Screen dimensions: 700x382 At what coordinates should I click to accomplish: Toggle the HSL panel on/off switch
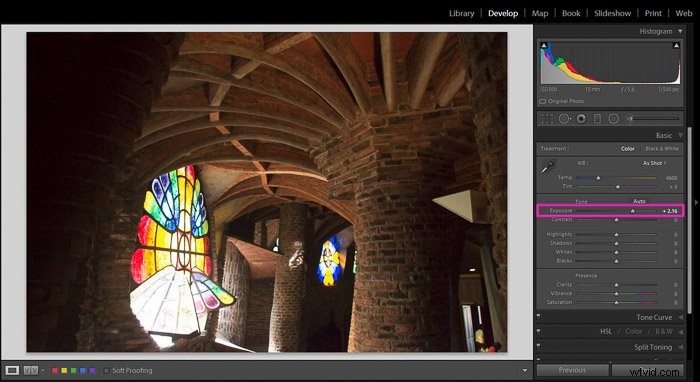[538, 331]
